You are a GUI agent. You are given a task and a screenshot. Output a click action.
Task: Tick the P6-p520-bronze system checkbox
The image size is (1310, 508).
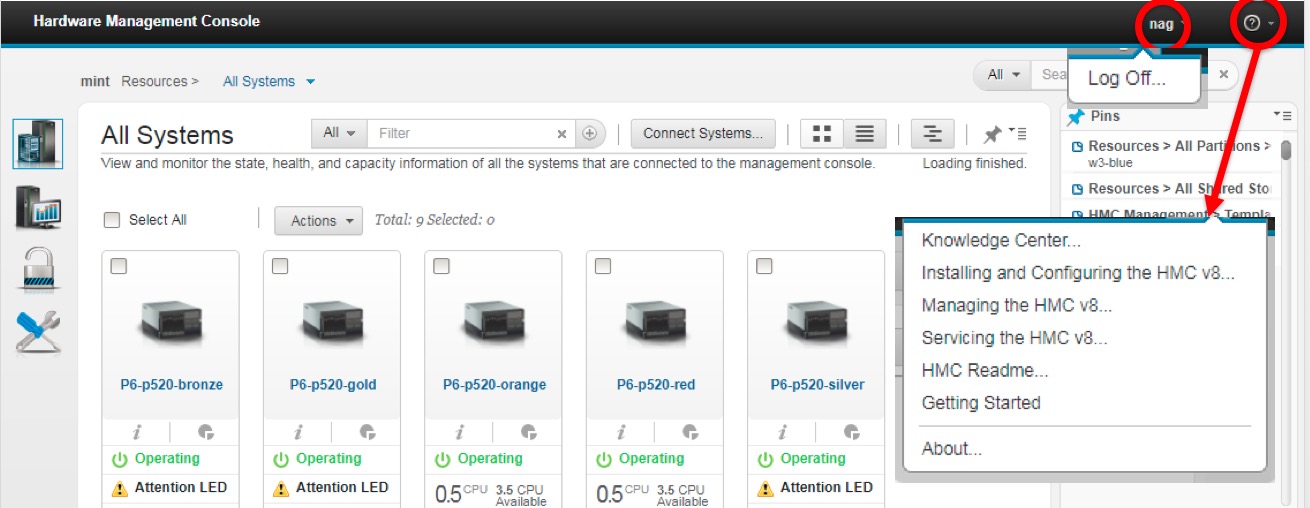pyautogui.click(x=118, y=266)
